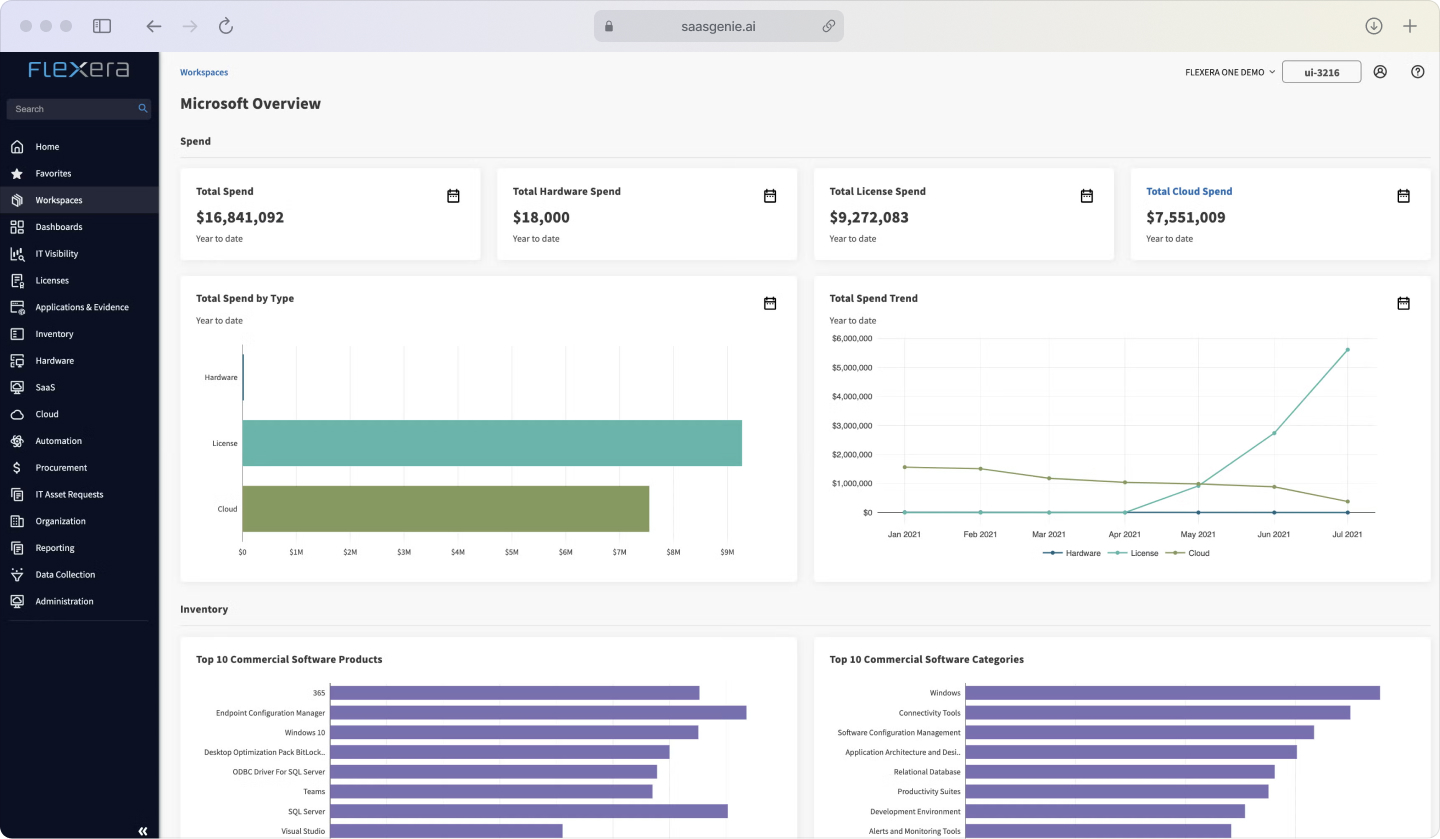The image size is (1440, 839).
Task: Click the Workspaces breadcrumb link
Action: point(204,72)
